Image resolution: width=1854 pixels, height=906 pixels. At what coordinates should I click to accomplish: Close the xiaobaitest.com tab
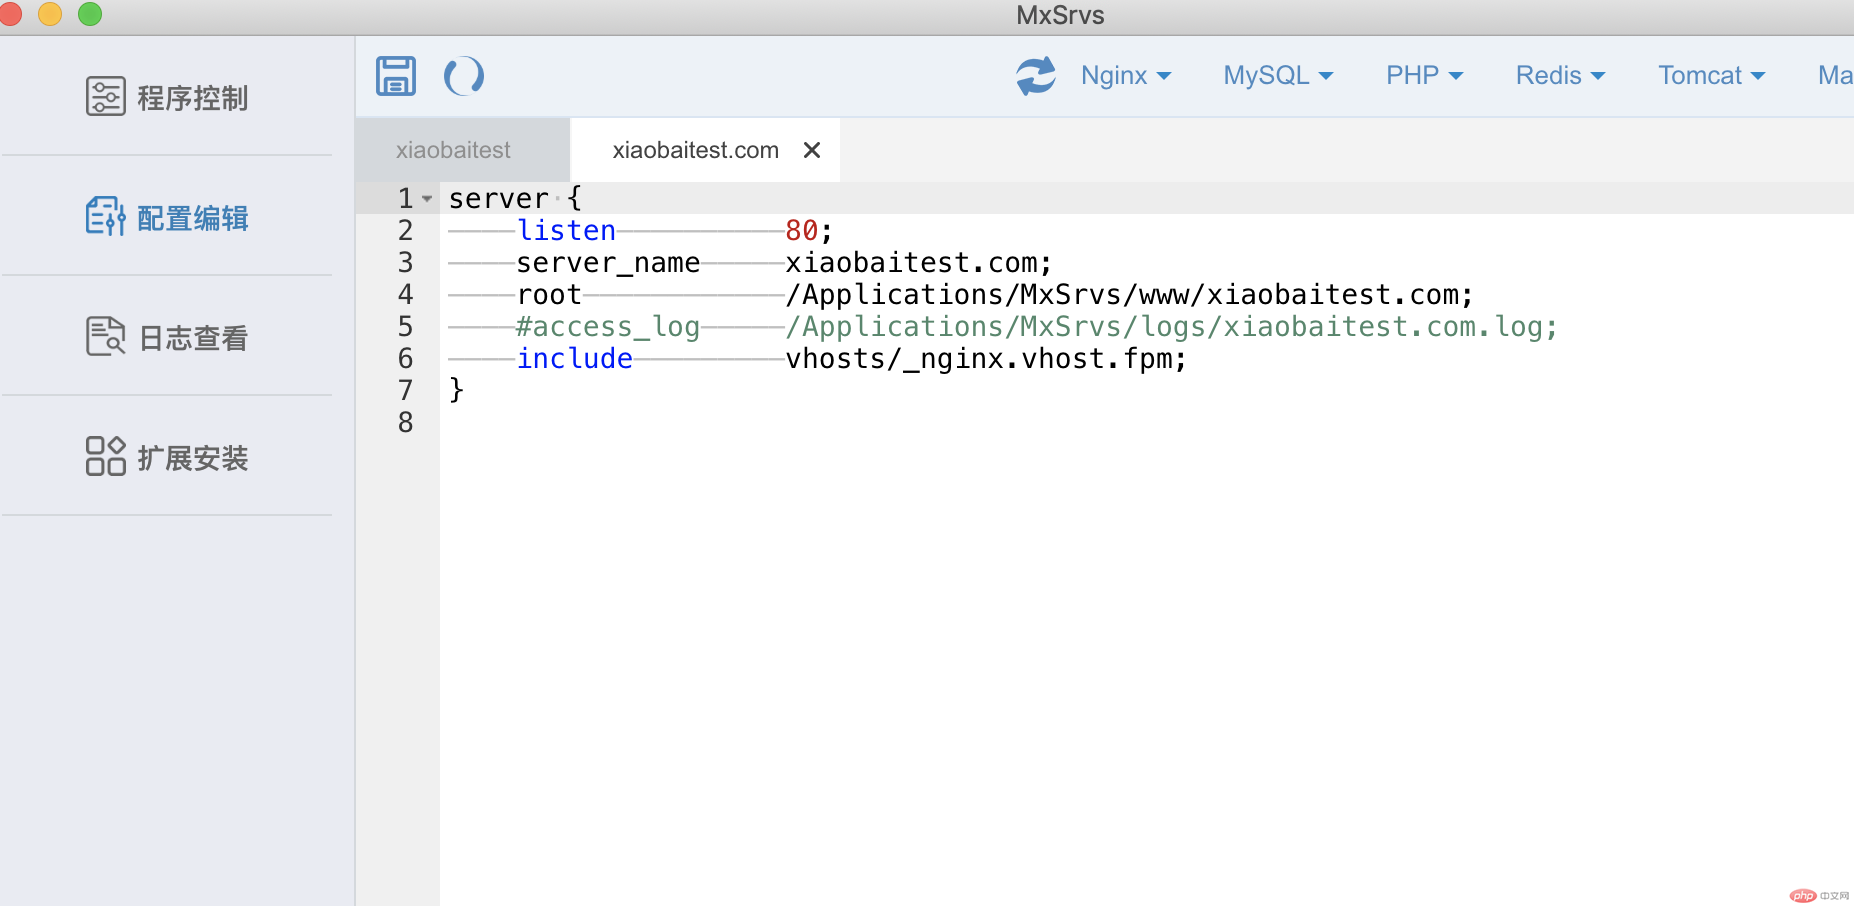pos(812,150)
